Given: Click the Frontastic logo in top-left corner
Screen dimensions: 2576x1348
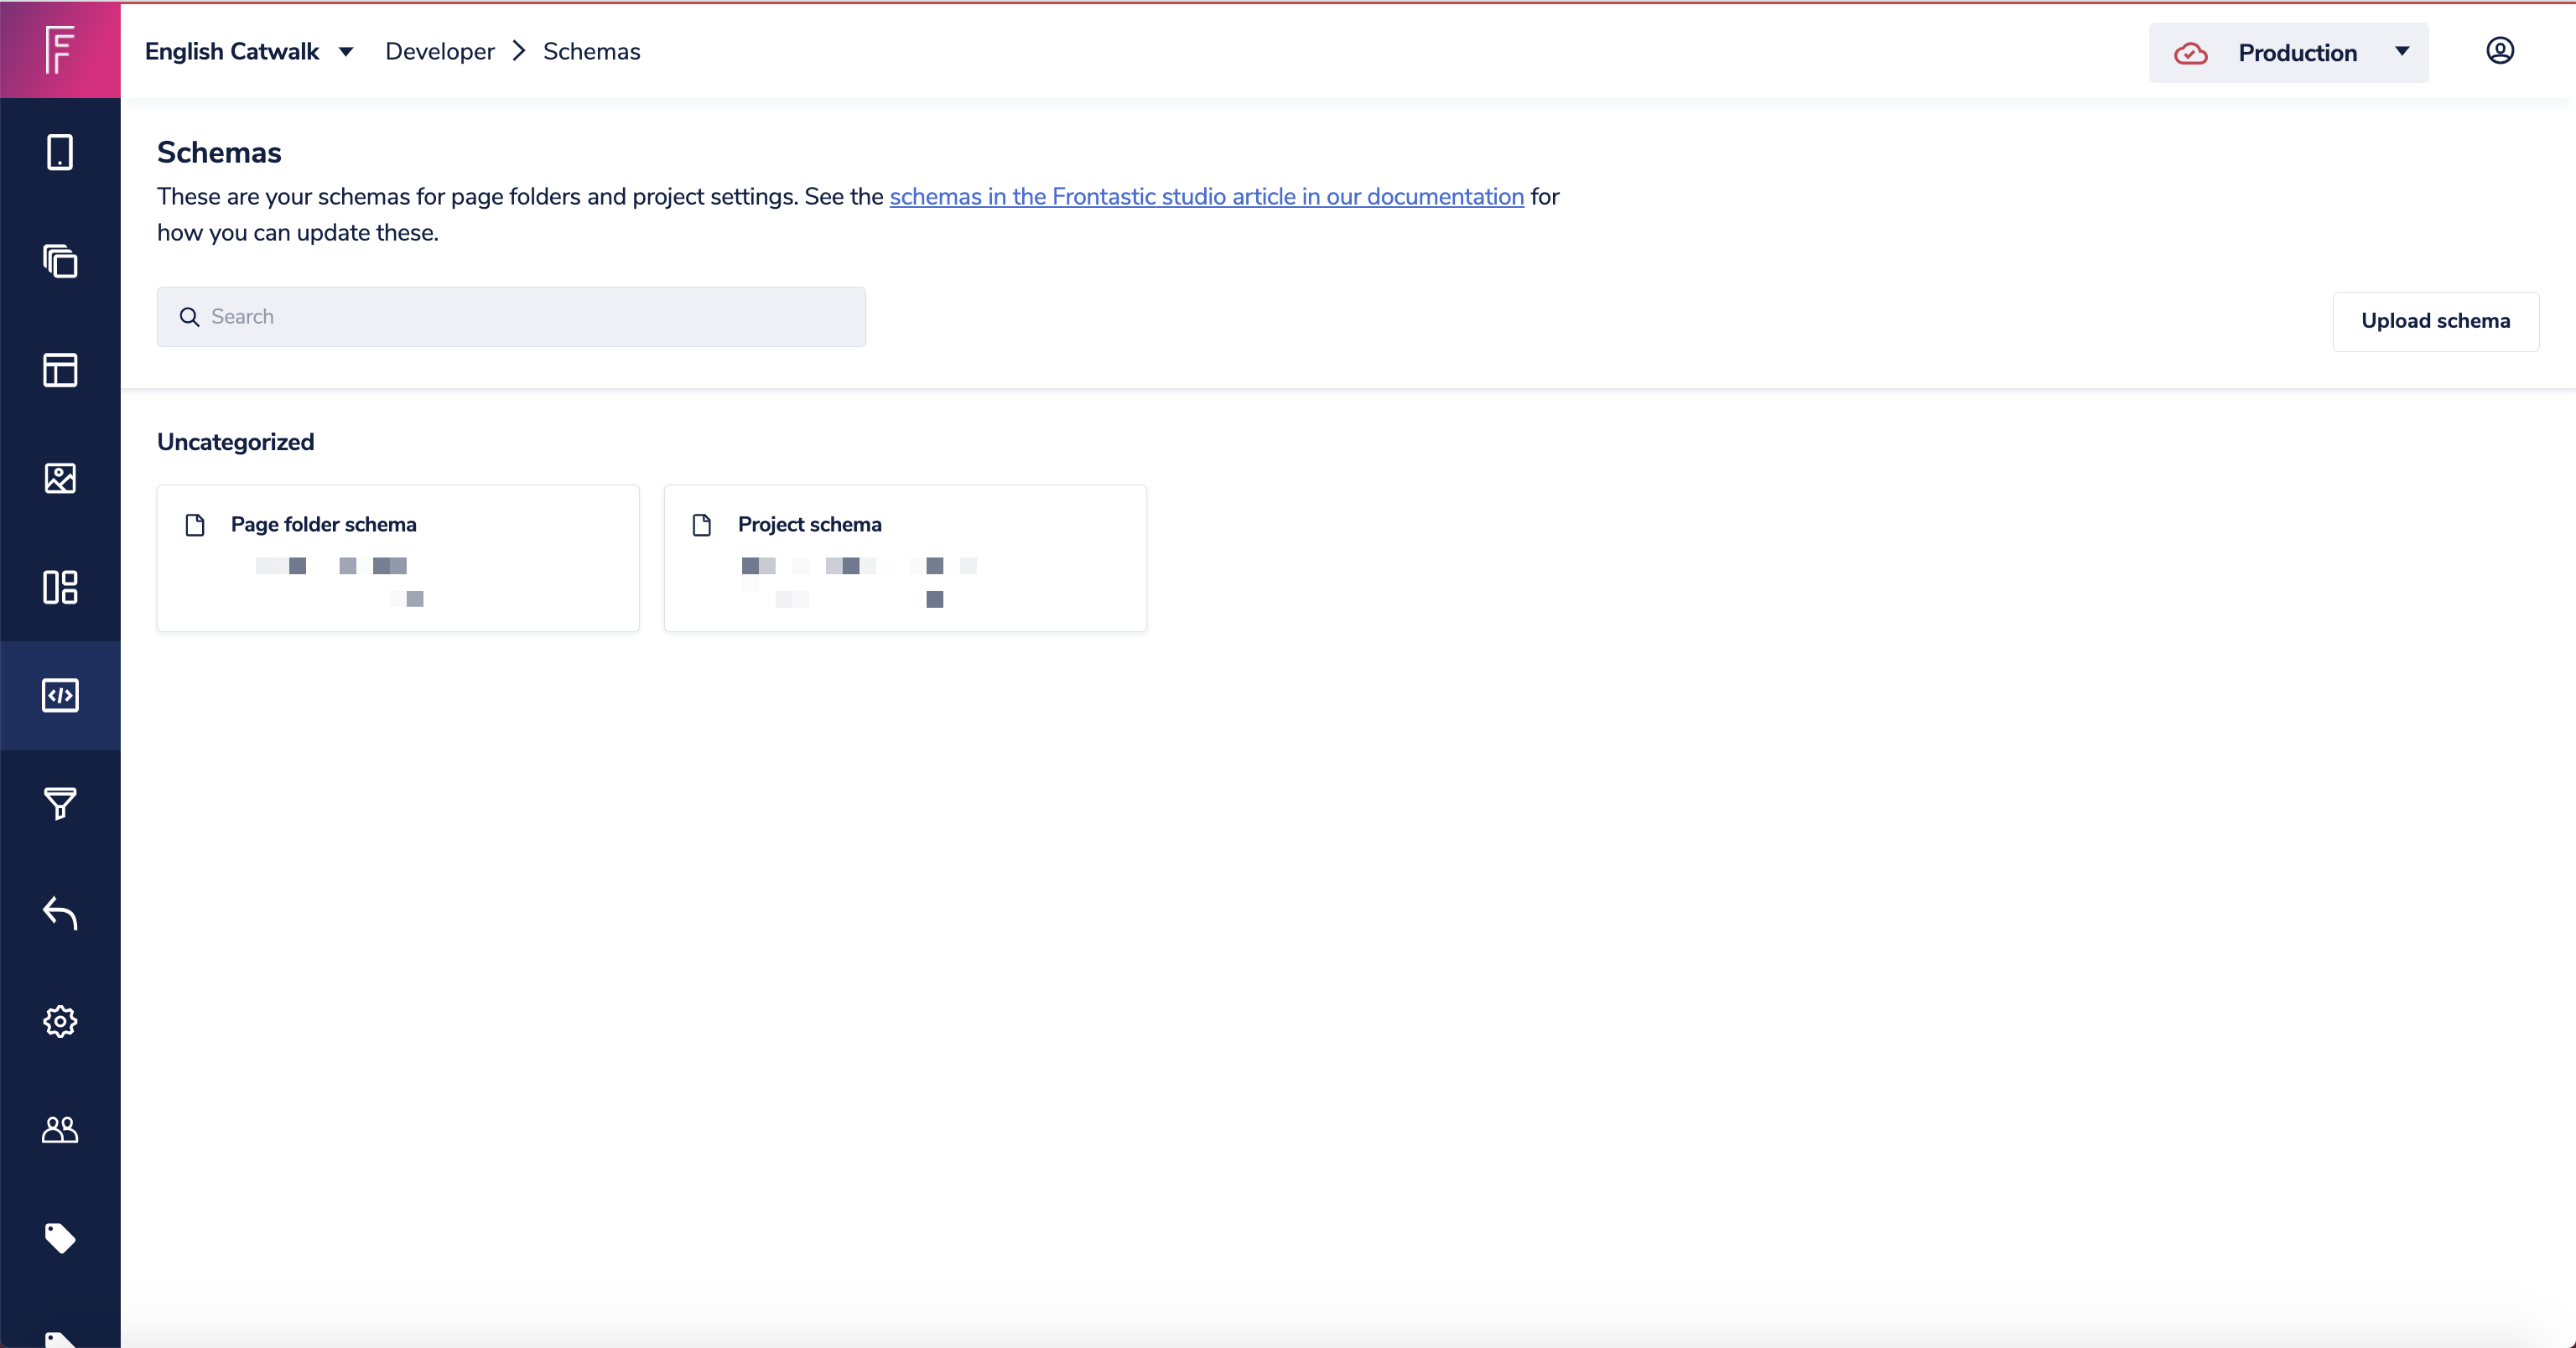Looking at the screenshot, I should coord(60,49).
